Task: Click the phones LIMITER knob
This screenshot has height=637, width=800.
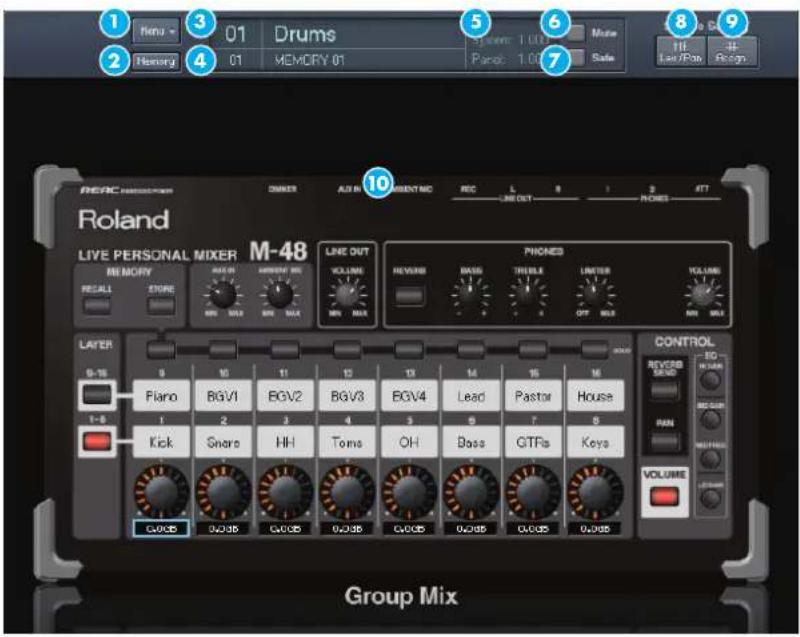Action: (x=595, y=294)
